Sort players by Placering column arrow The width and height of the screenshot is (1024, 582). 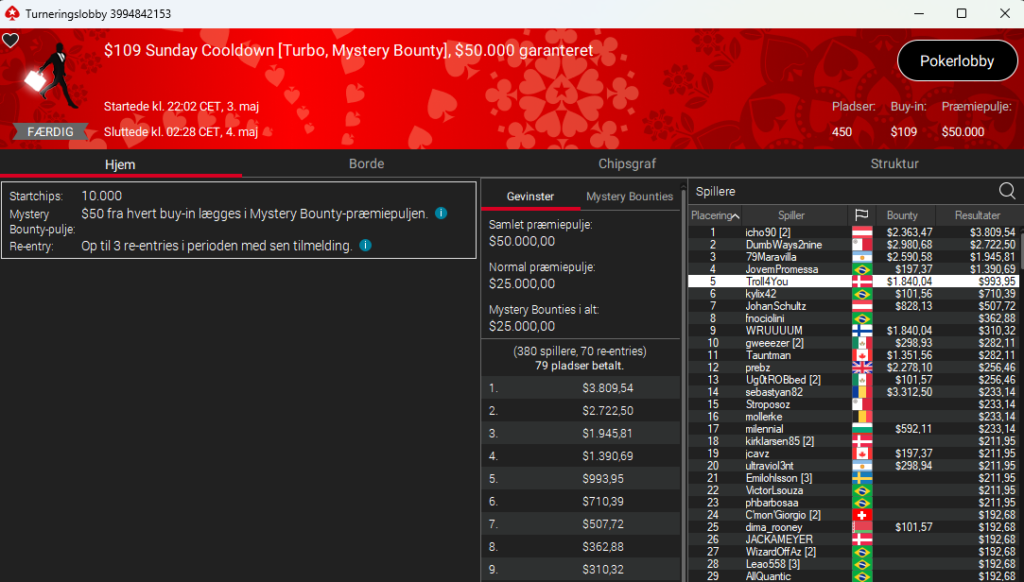(x=735, y=216)
